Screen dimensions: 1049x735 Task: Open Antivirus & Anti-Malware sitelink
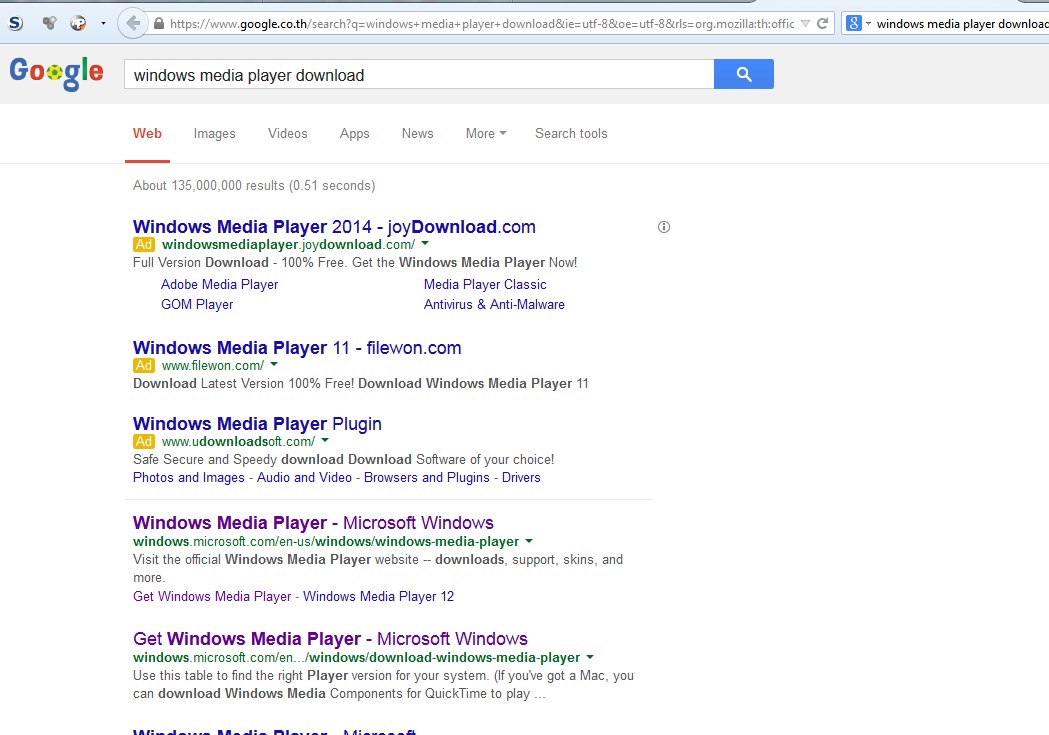coord(494,304)
